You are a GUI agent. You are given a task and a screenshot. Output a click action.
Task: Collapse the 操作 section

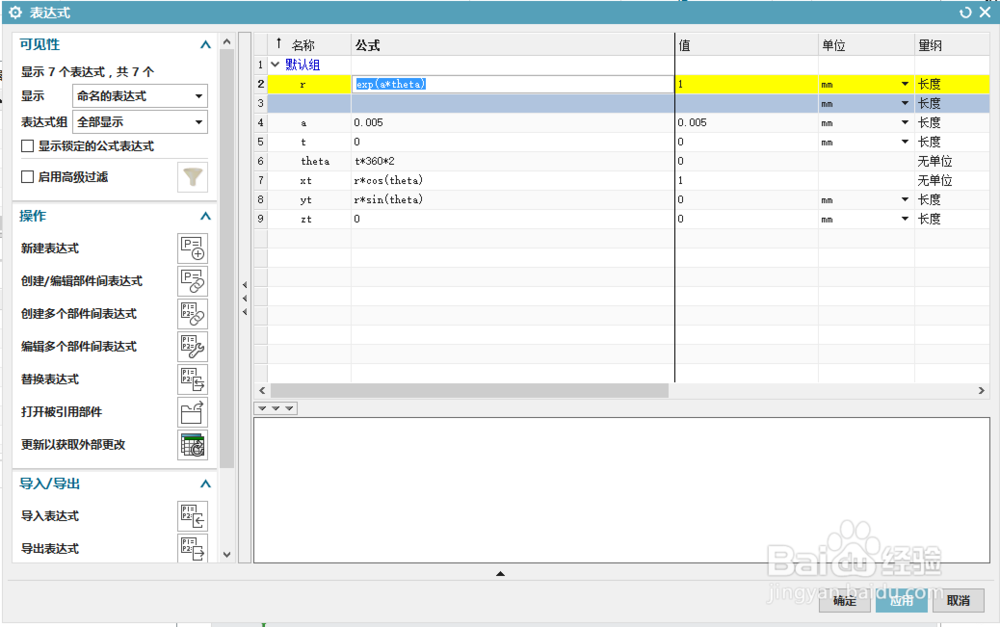(205, 216)
